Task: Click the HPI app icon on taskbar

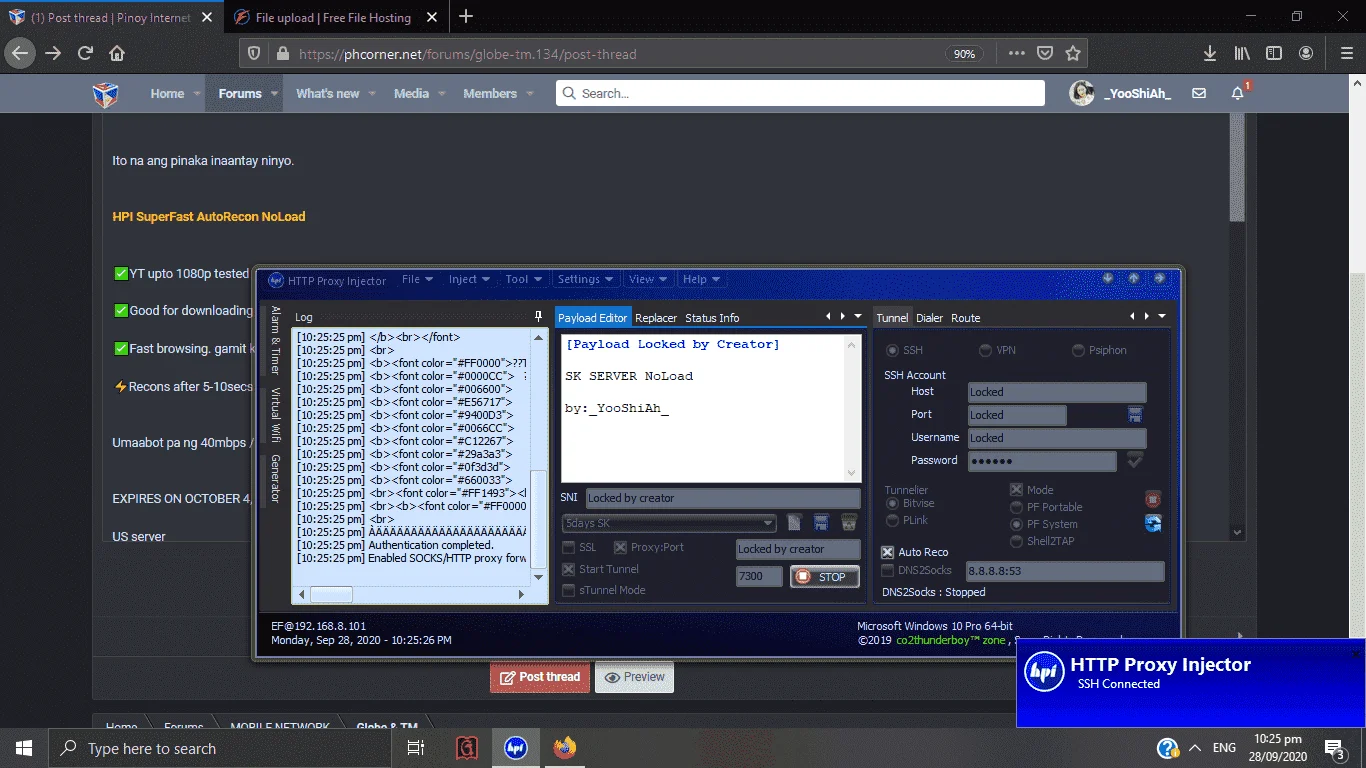Action: (515, 748)
